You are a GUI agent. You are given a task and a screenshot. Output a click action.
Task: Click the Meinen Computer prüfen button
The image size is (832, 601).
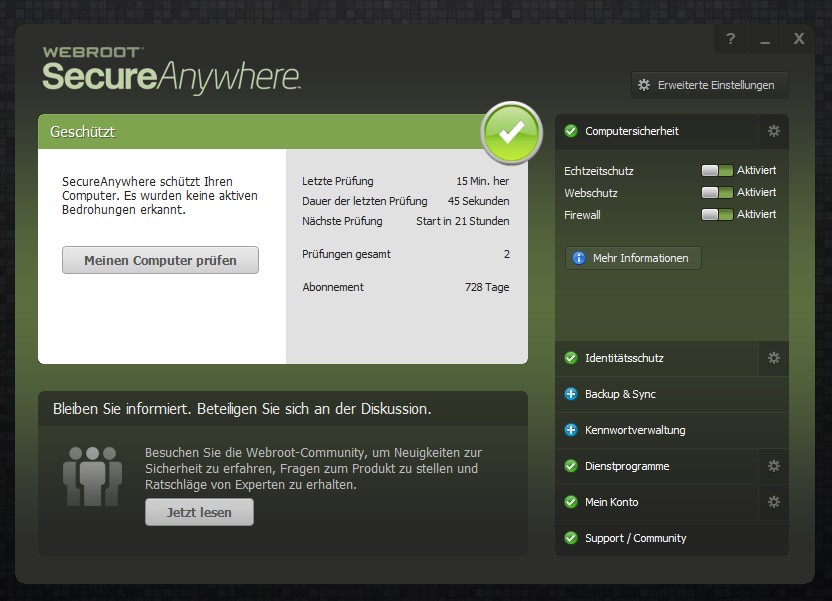click(x=160, y=260)
